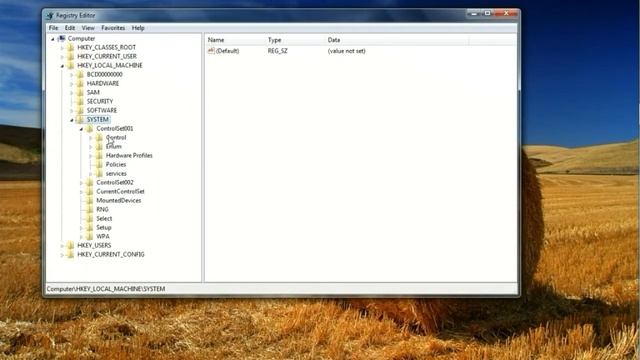Select the CurrentControlSet key label

click(120, 191)
